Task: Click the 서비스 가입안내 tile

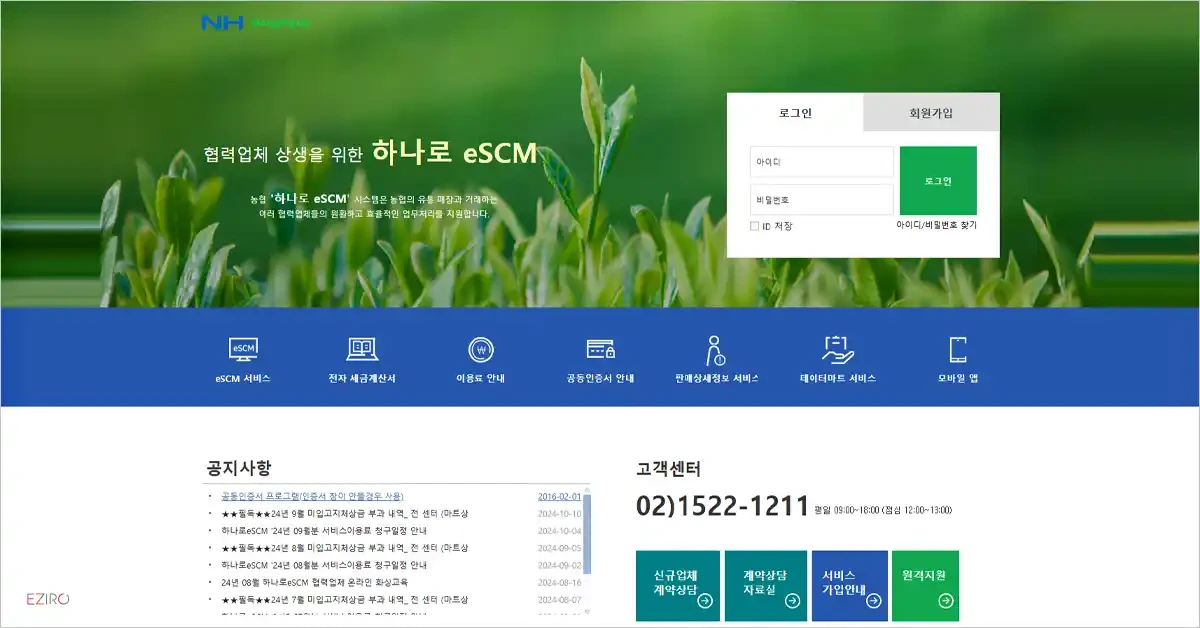Action: pyautogui.click(x=850, y=586)
